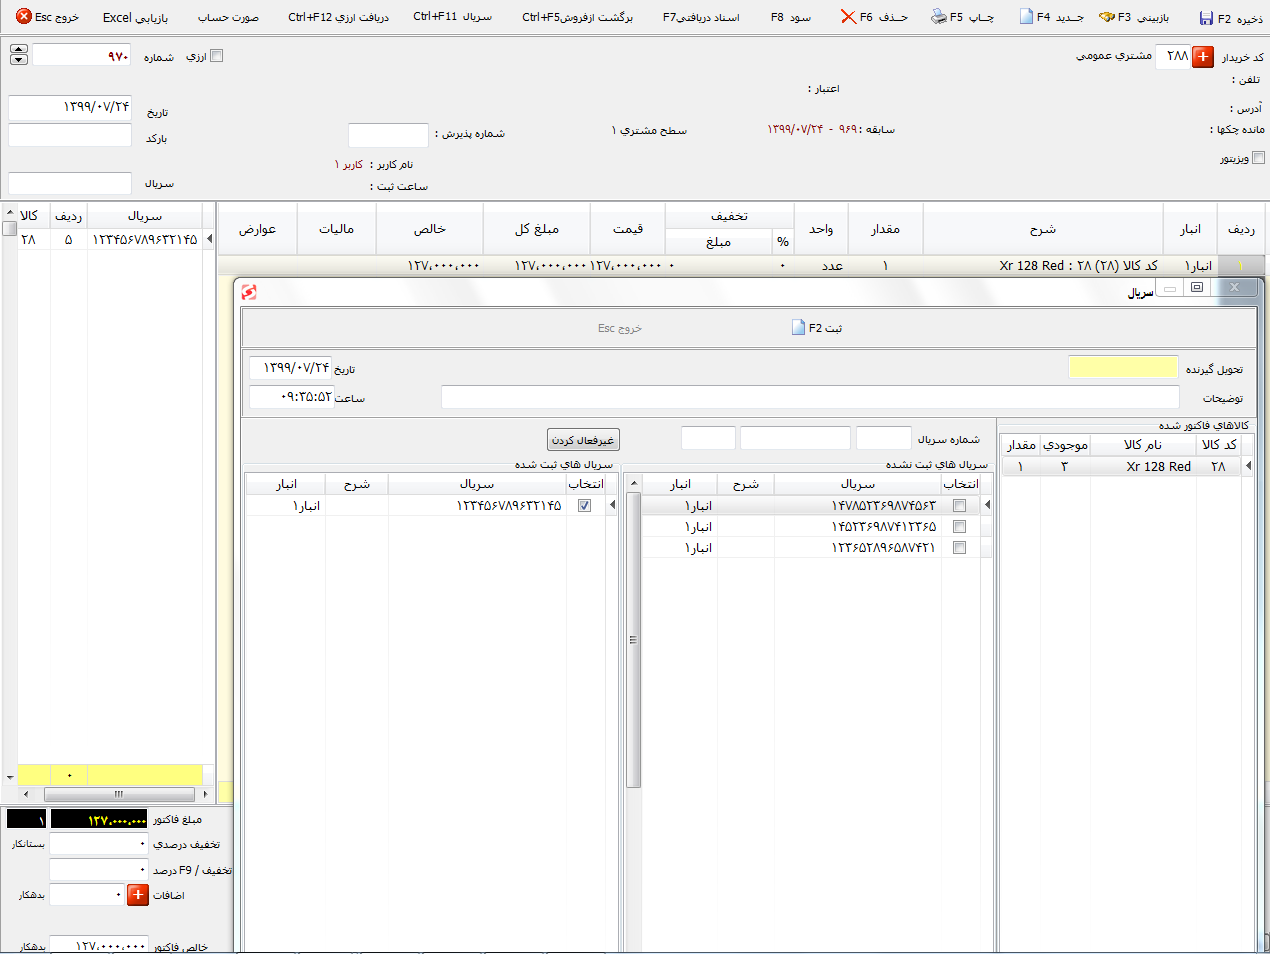Click the admission number (شماره پذیرش) field
This screenshot has width=1270, height=954.
pos(388,134)
